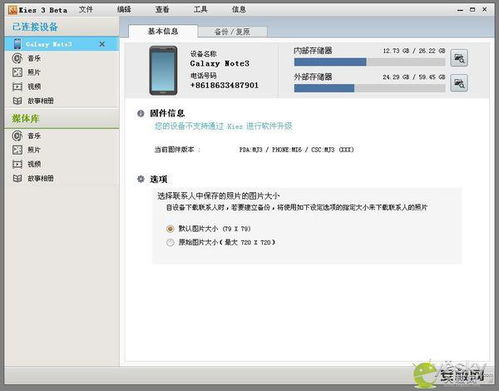Maximize the Kies window

472,10
